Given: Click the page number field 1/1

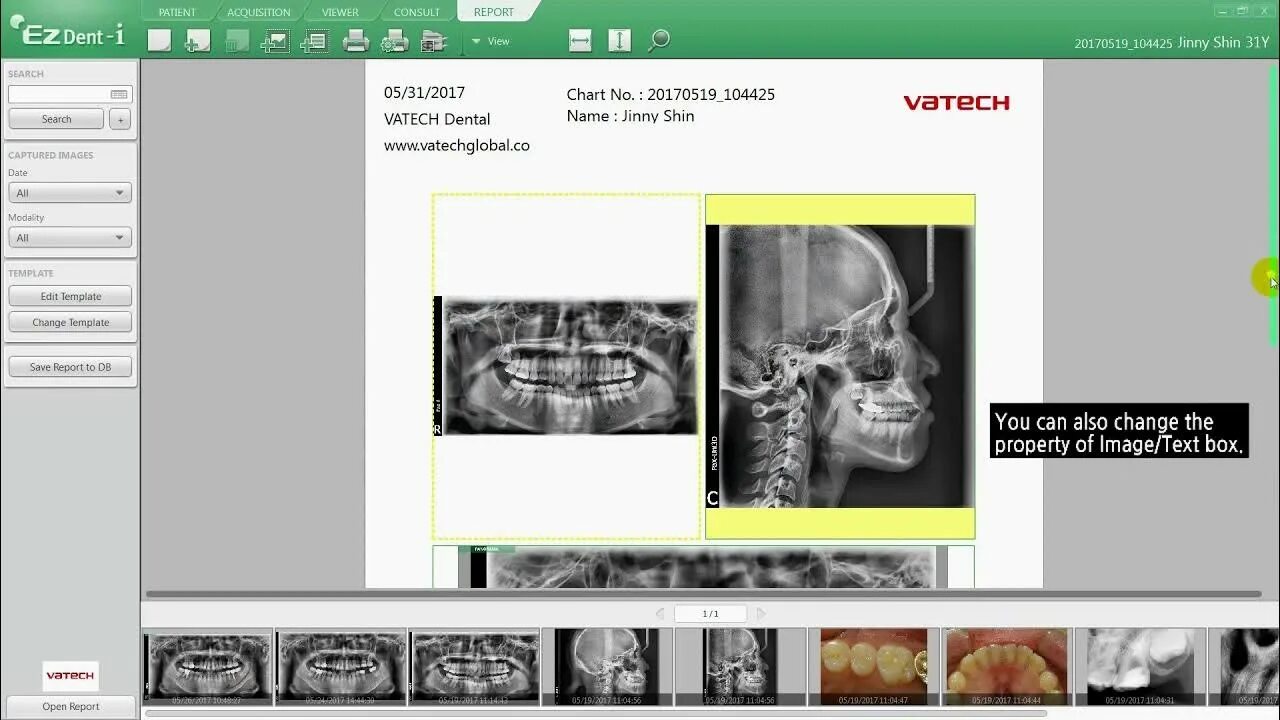Looking at the screenshot, I should click(x=710, y=613).
